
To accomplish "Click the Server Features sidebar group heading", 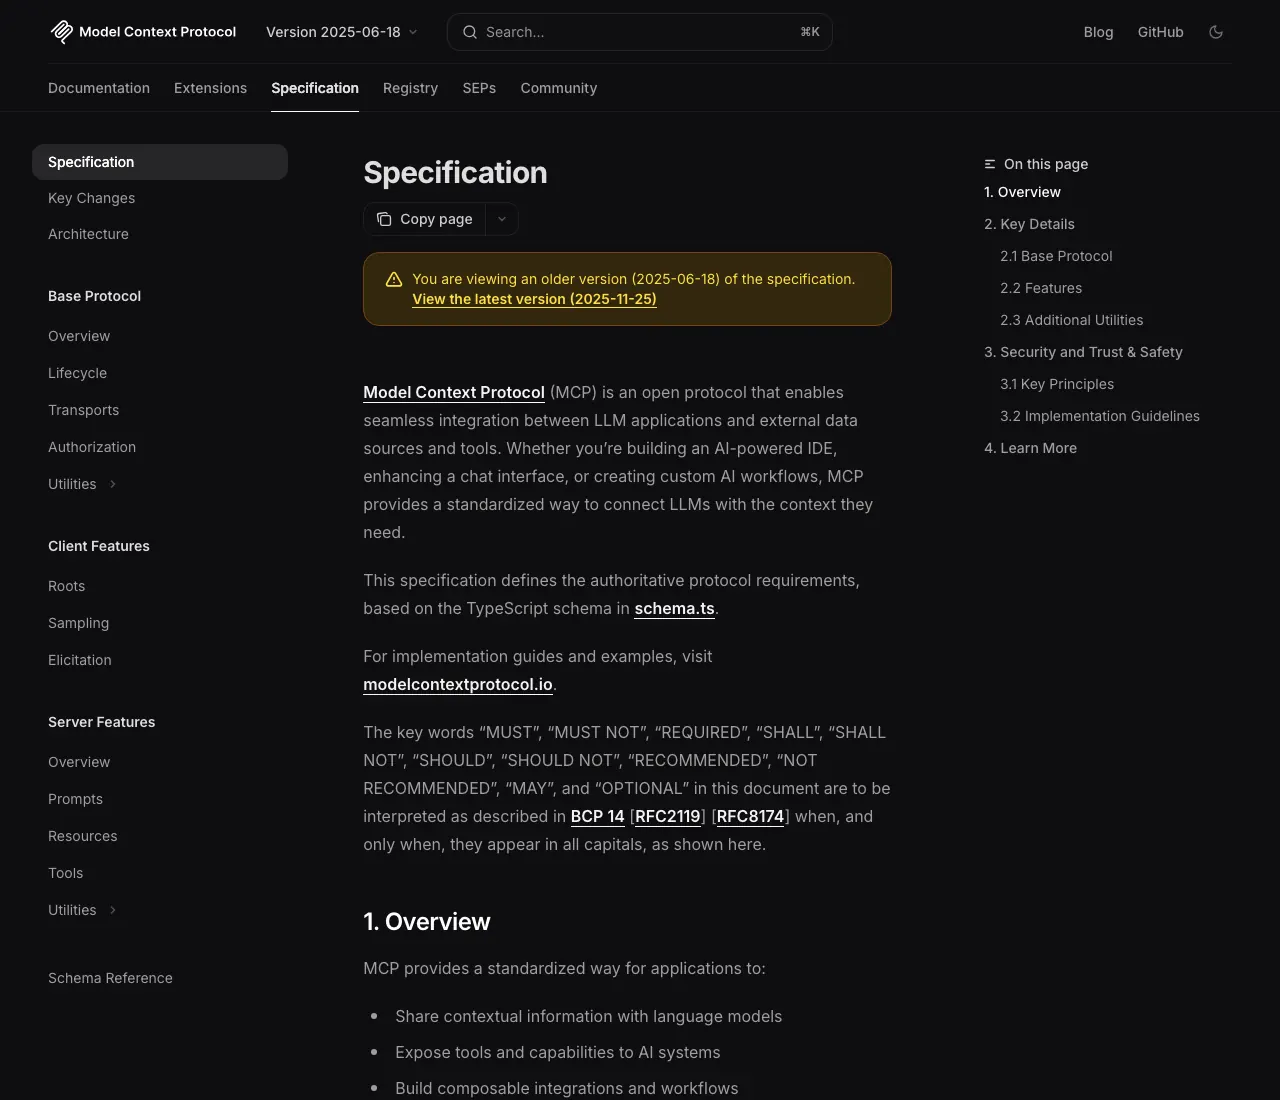I will tap(101, 722).
